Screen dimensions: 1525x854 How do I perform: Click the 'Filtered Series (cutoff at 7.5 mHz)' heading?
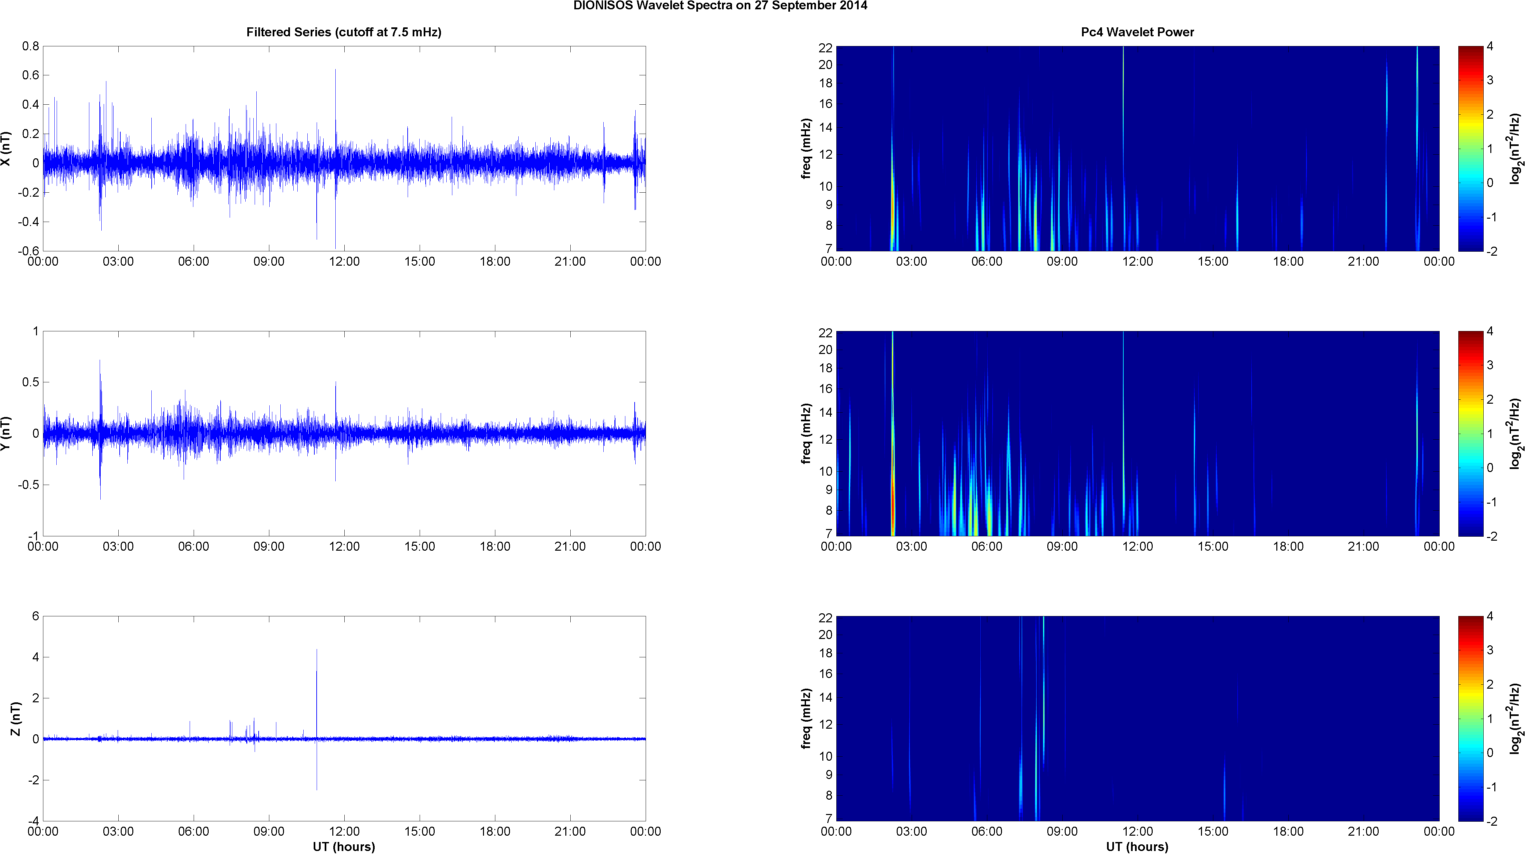click(x=344, y=32)
